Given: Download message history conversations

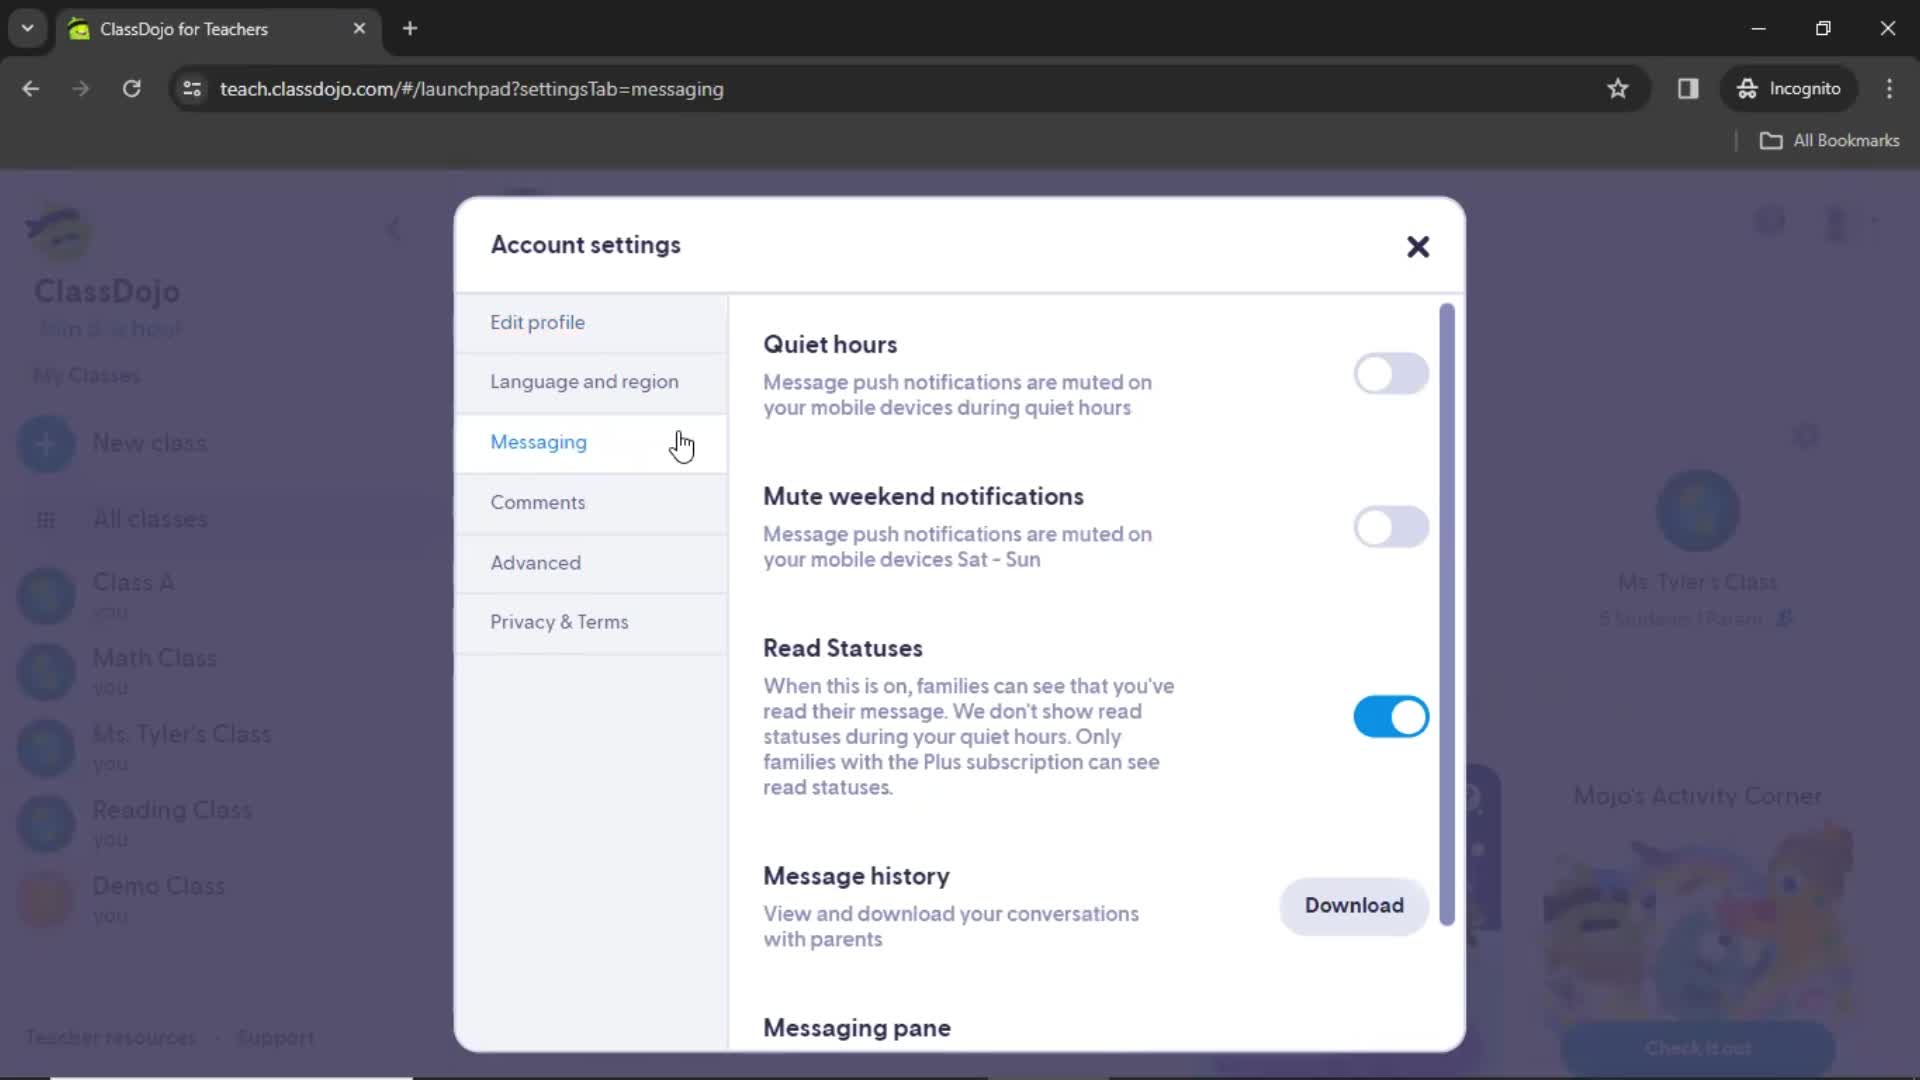Looking at the screenshot, I should [x=1354, y=906].
